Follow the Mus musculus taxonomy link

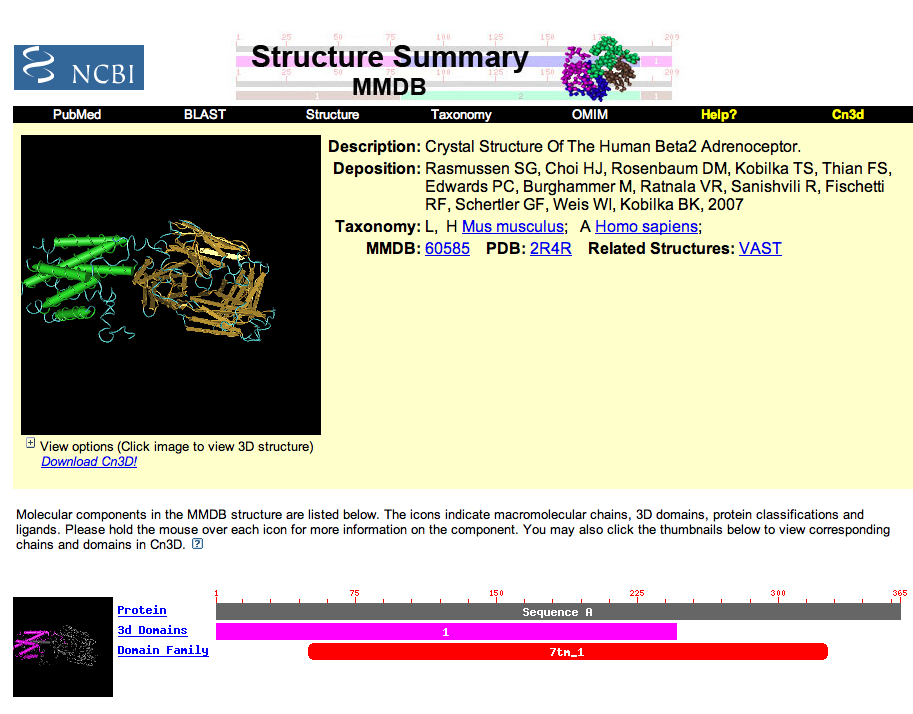pos(514,227)
